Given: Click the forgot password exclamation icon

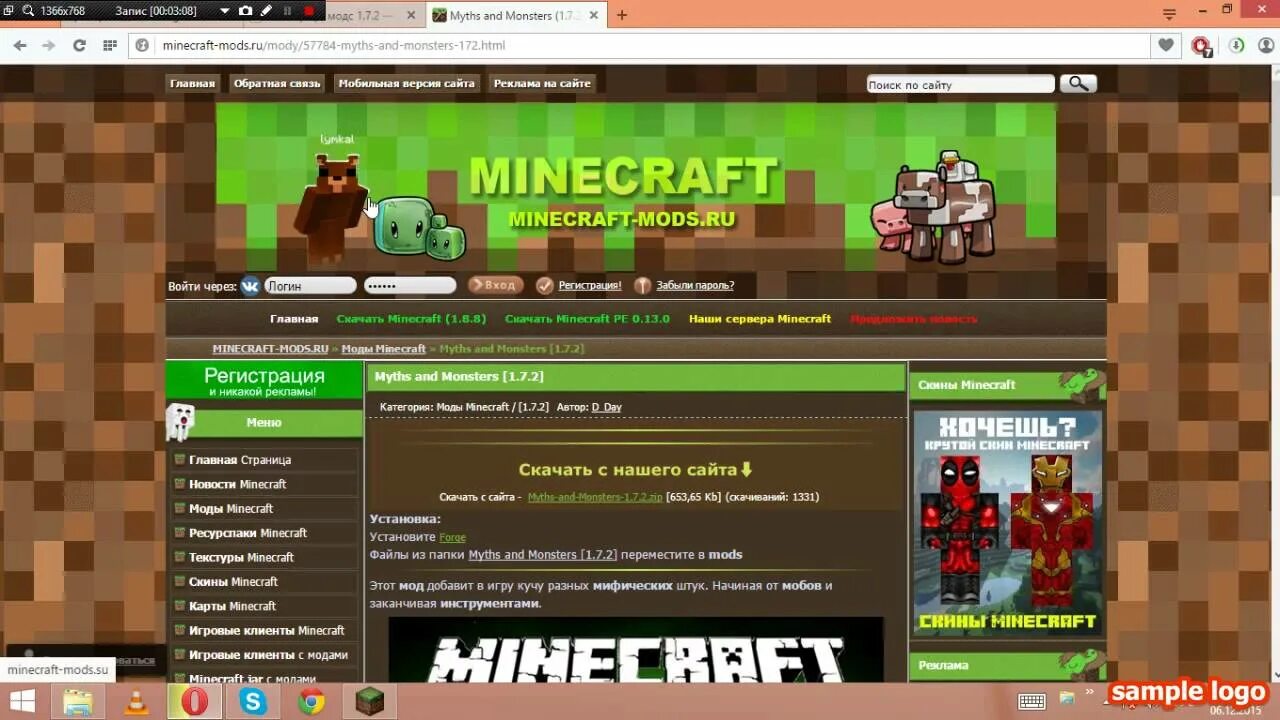Looking at the screenshot, I should [x=643, y=286].
